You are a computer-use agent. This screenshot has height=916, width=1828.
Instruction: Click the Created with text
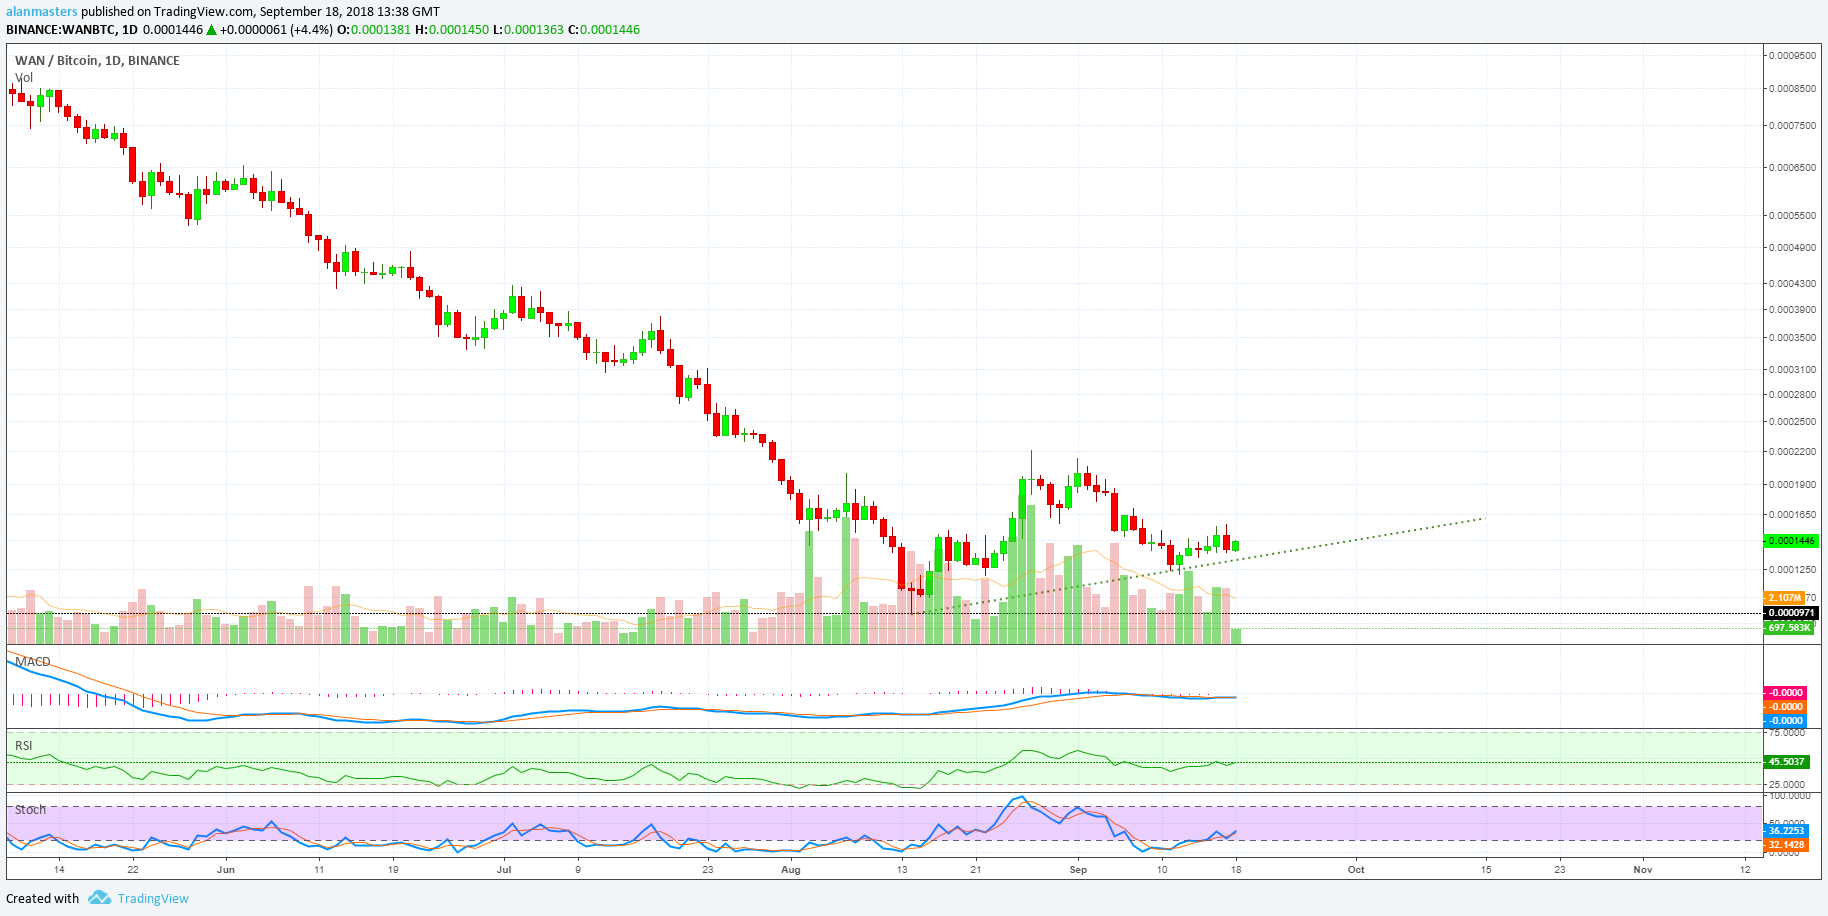(x=43, y=898)
